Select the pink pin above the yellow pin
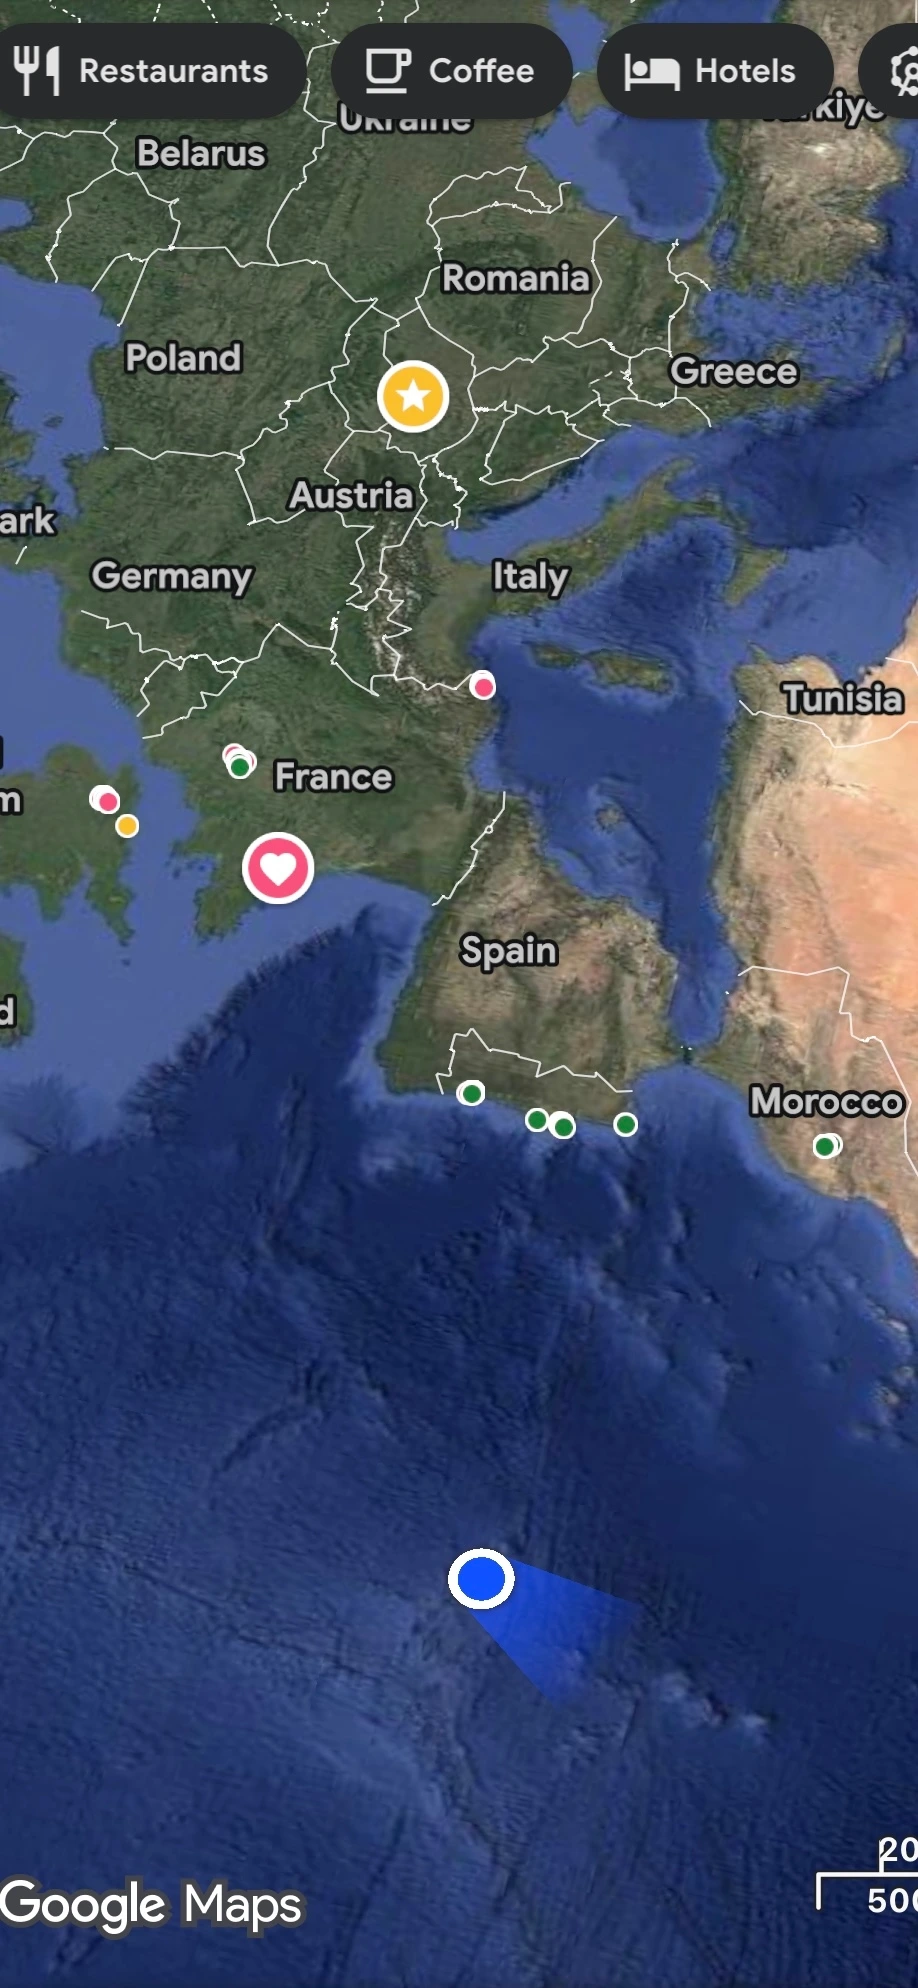This screenshot has height=1988, width=918. point(107,801)
